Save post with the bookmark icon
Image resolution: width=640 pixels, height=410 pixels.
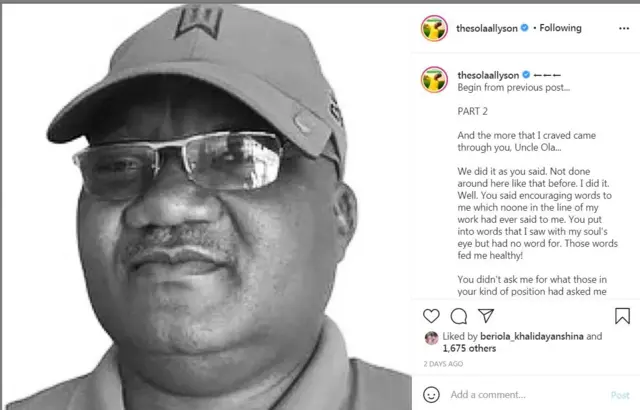click(622, 316)
